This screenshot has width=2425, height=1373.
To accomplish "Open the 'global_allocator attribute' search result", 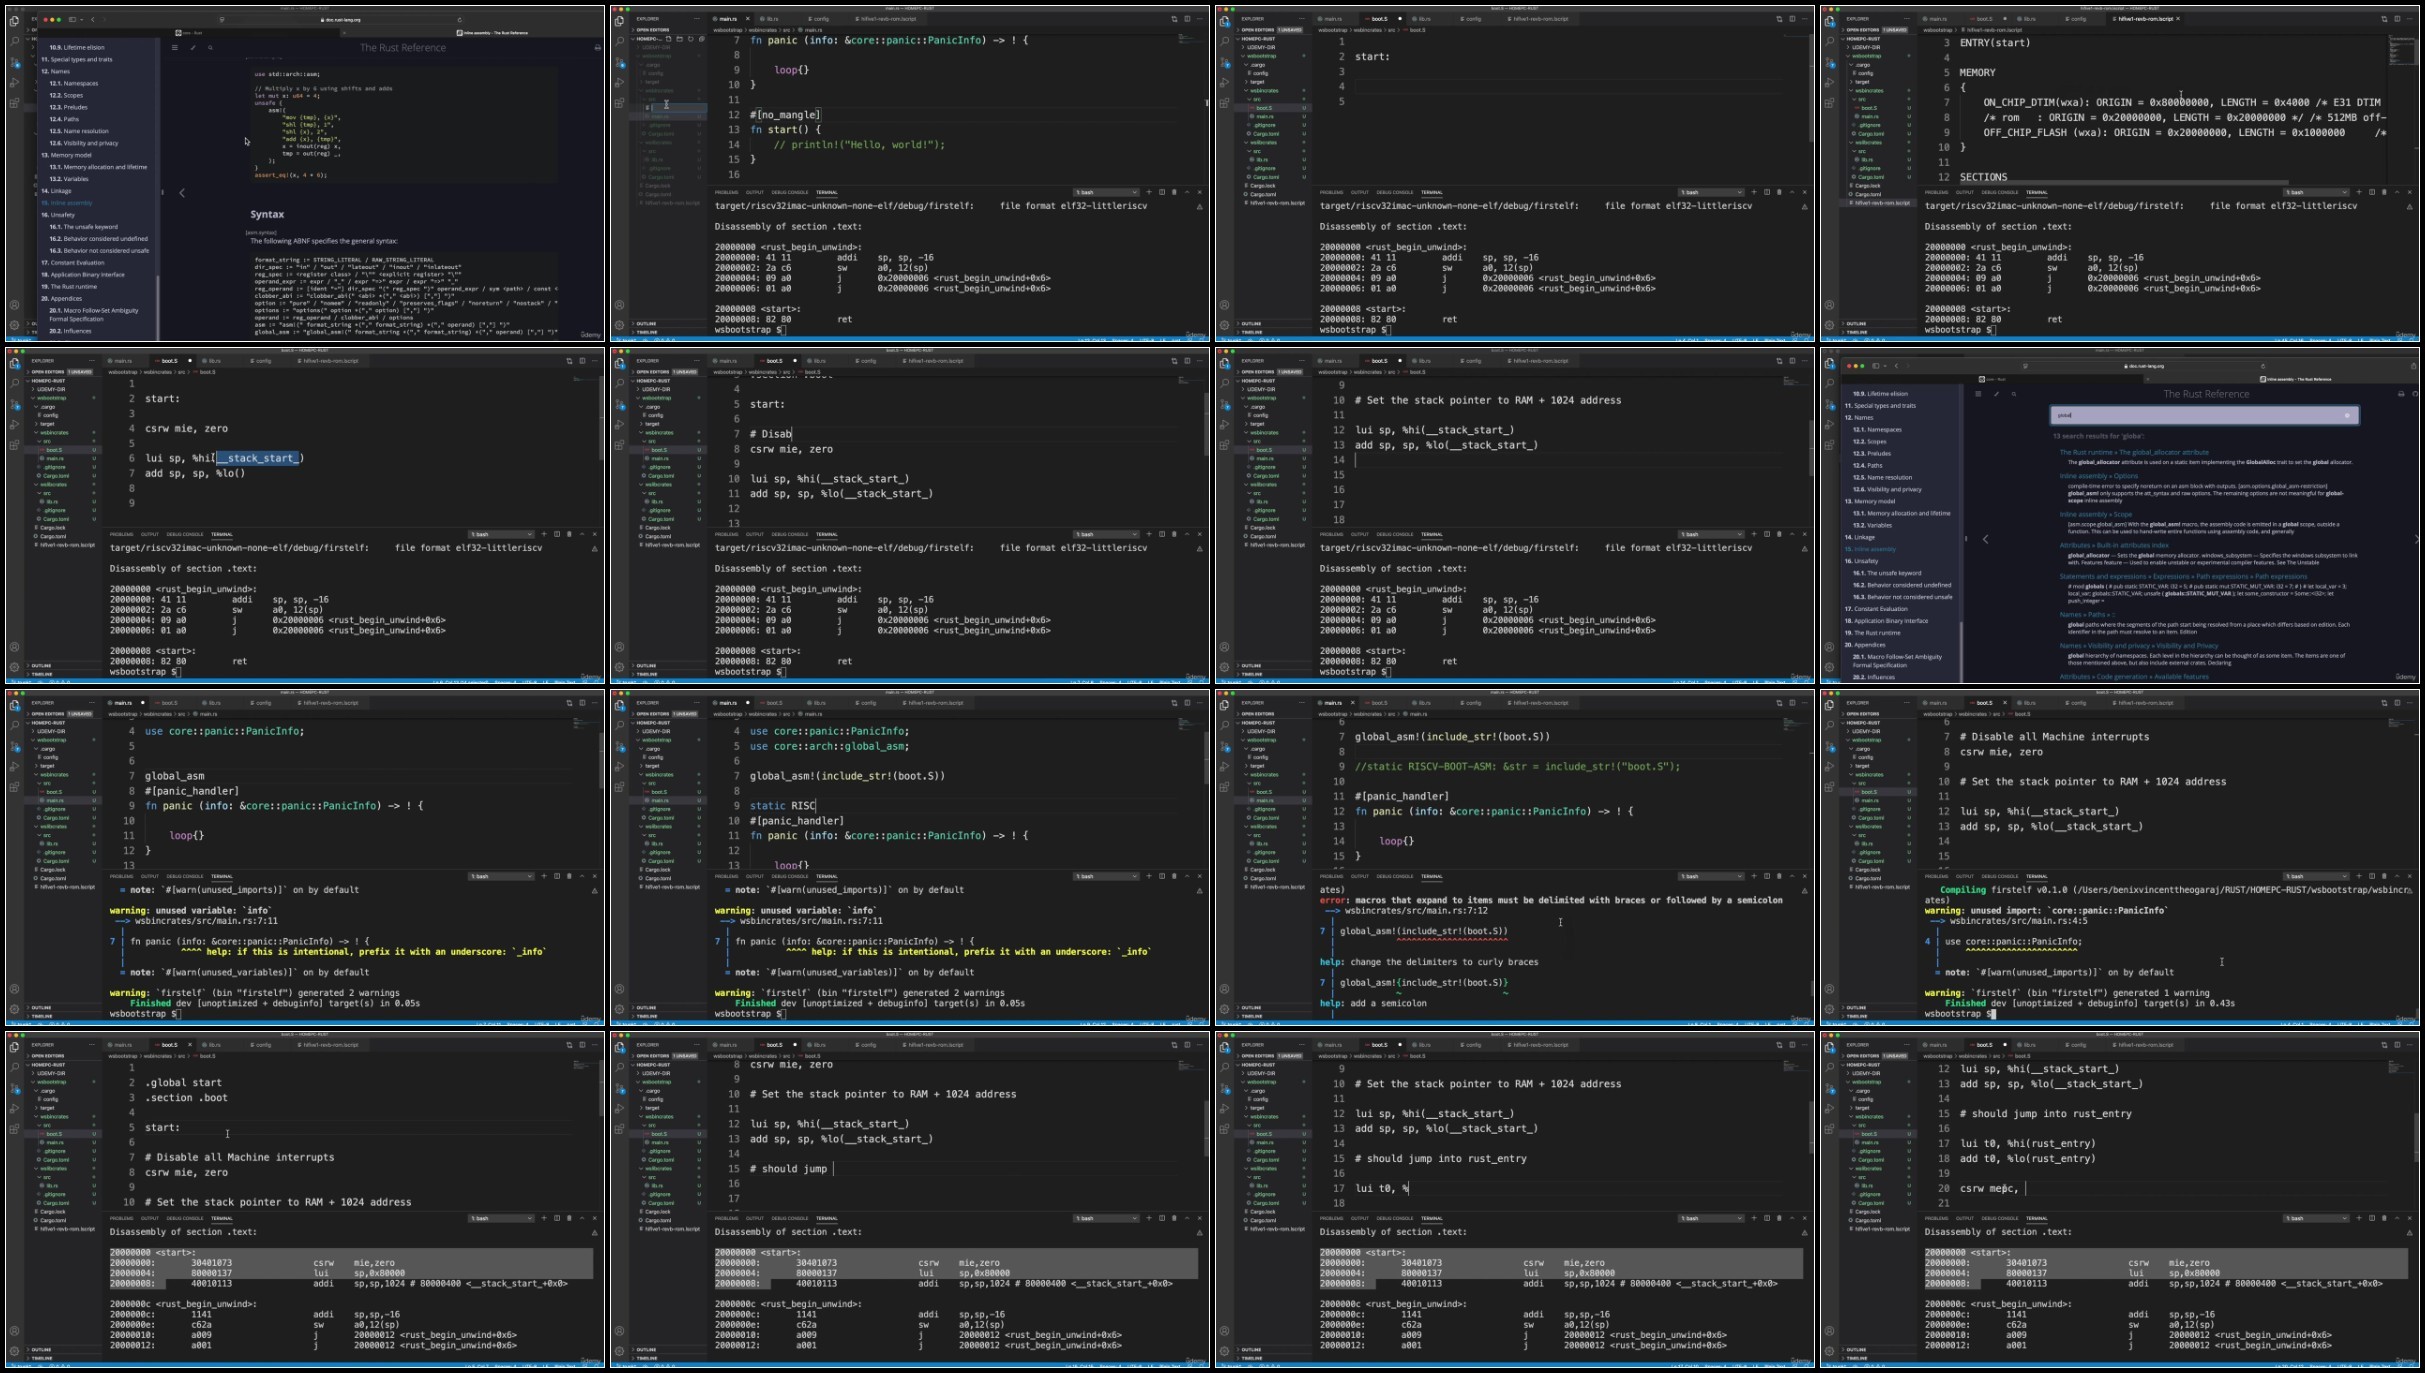I will point(2134,452).
